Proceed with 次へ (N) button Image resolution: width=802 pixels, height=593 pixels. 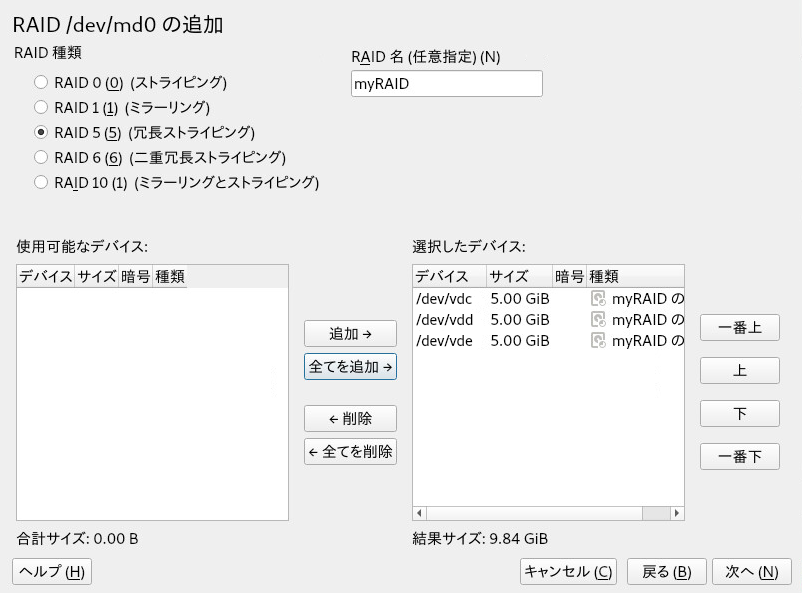pyautogui.click(x=751, y=571)
